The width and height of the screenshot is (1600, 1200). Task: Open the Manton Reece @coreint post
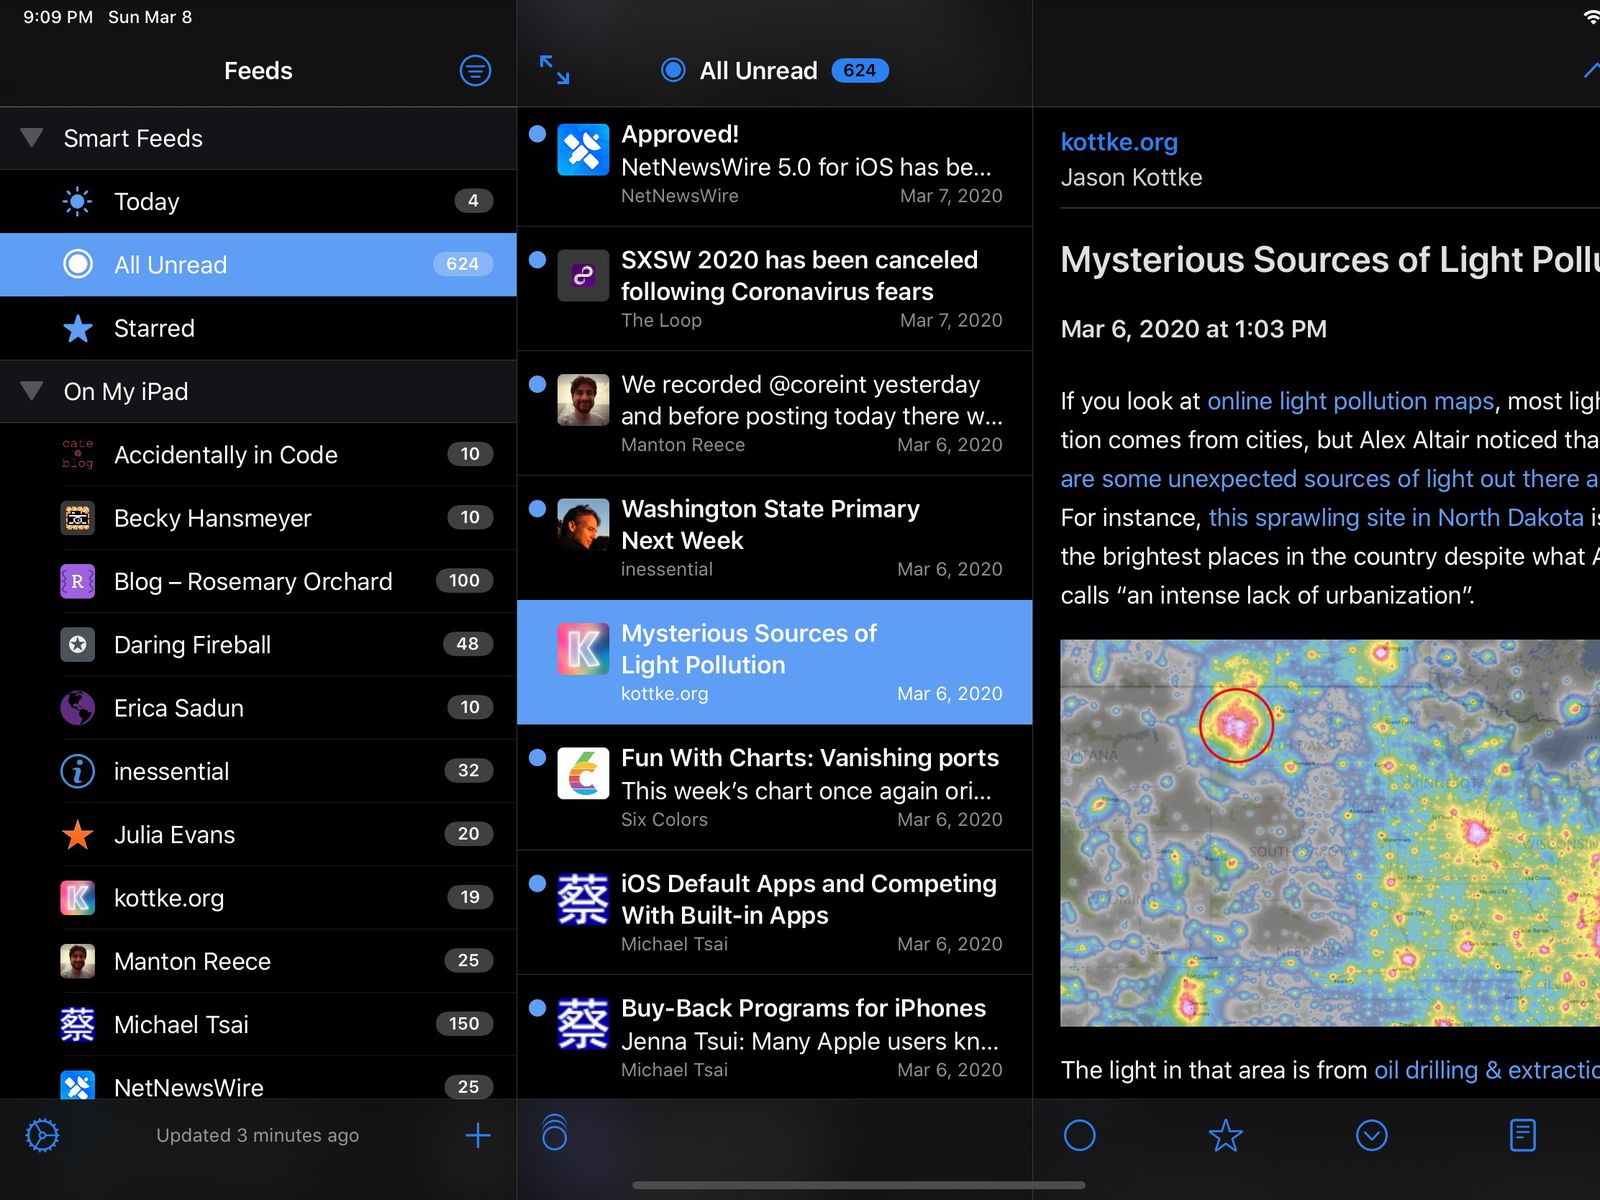774,413
